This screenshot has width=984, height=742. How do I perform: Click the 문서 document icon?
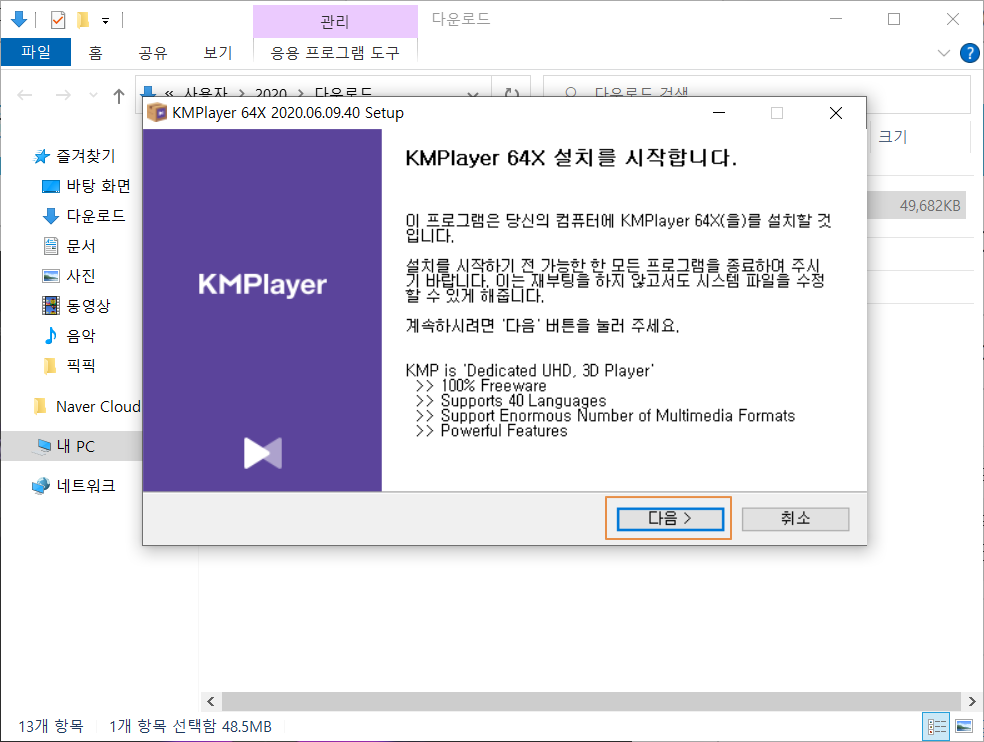click(51, 246)
